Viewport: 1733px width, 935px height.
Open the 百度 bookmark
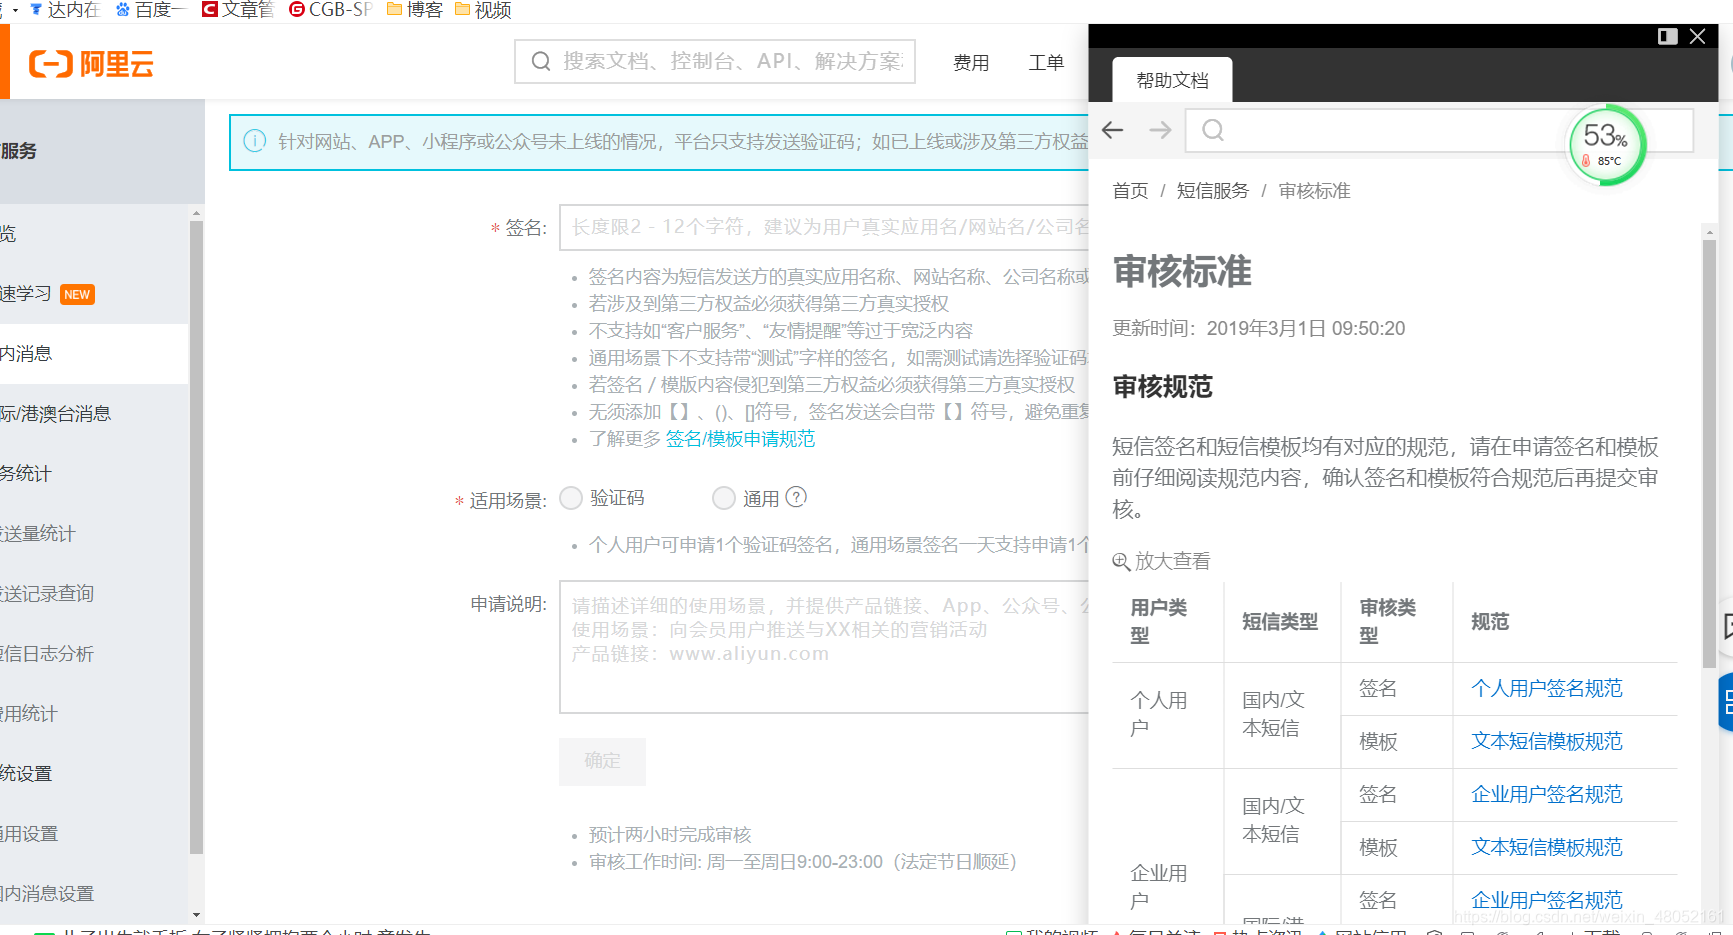click(151, 10)
